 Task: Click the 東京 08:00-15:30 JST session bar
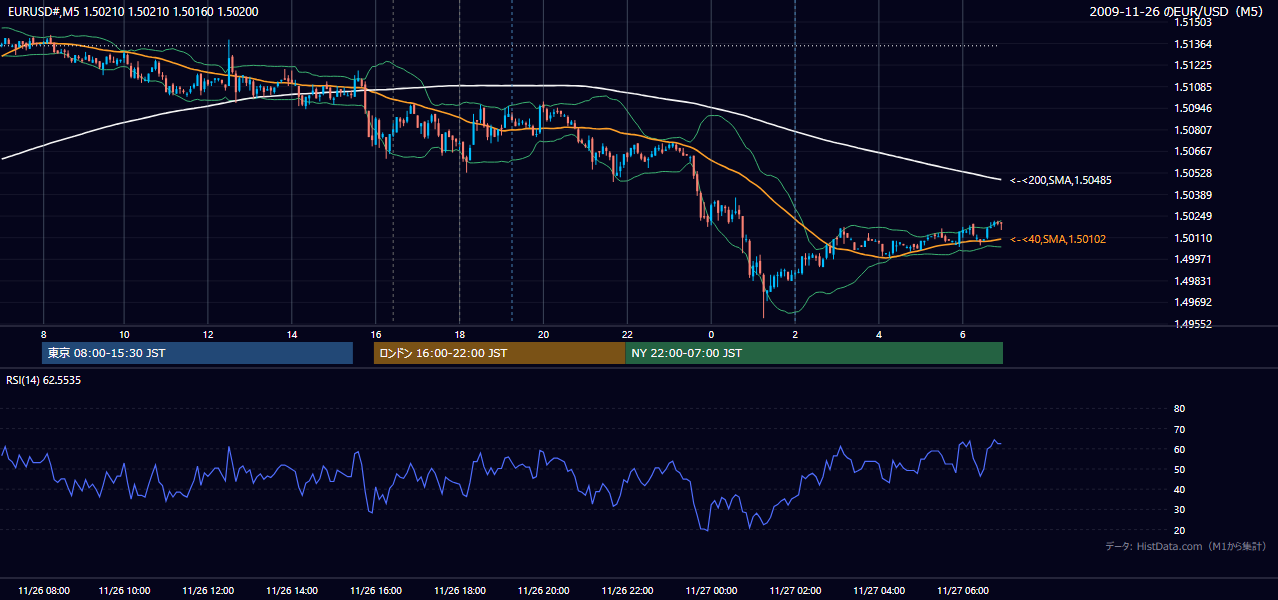point(197,353)
